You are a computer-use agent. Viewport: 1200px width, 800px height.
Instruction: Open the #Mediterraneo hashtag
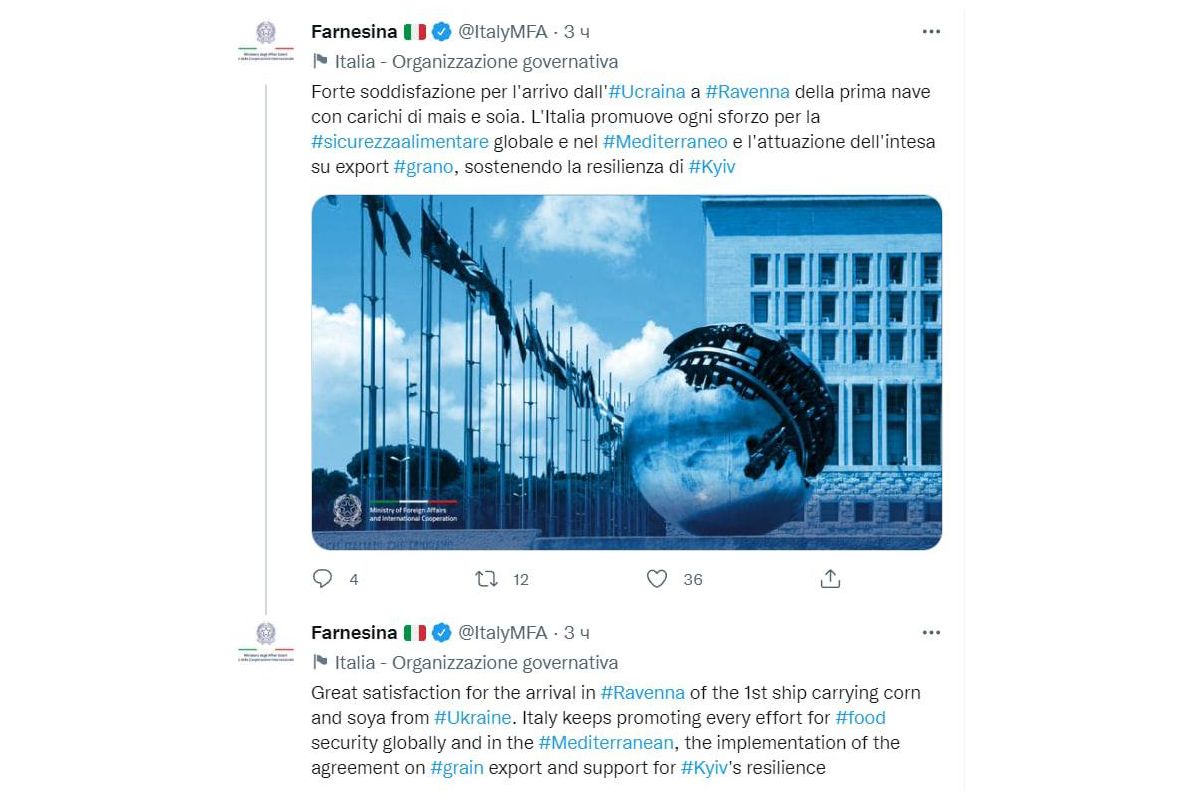665,142
